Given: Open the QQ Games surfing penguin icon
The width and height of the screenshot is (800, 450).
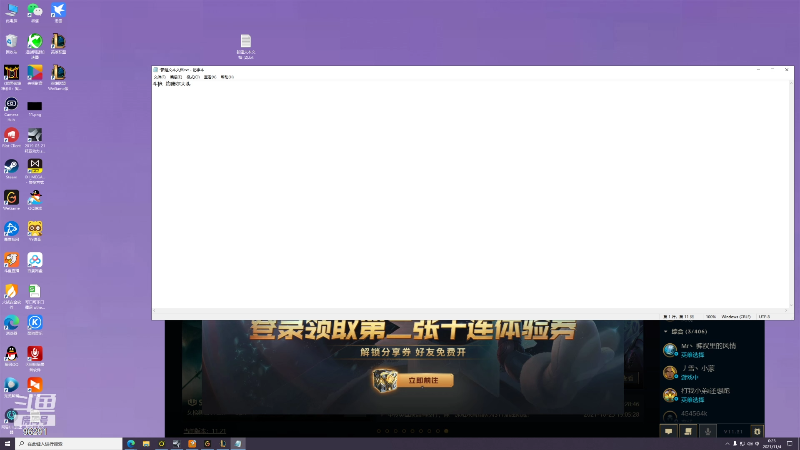Looking at the screenshot, I should point(35,199).
